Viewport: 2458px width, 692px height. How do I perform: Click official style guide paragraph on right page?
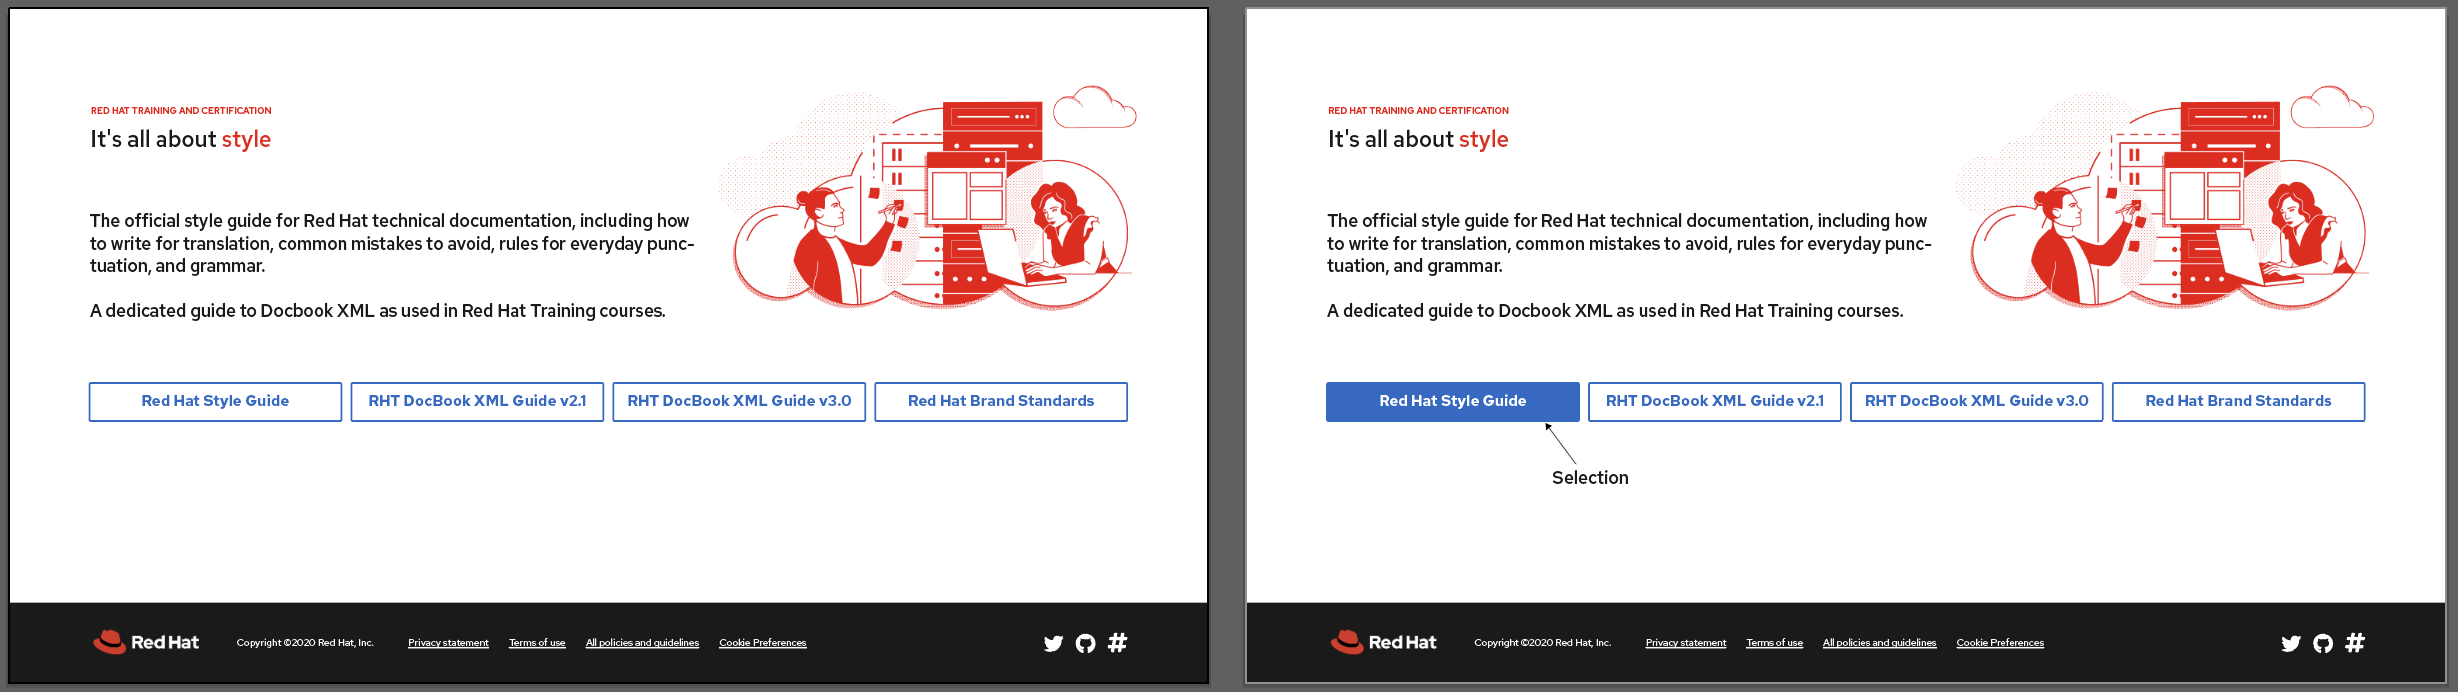[1629, 243]
